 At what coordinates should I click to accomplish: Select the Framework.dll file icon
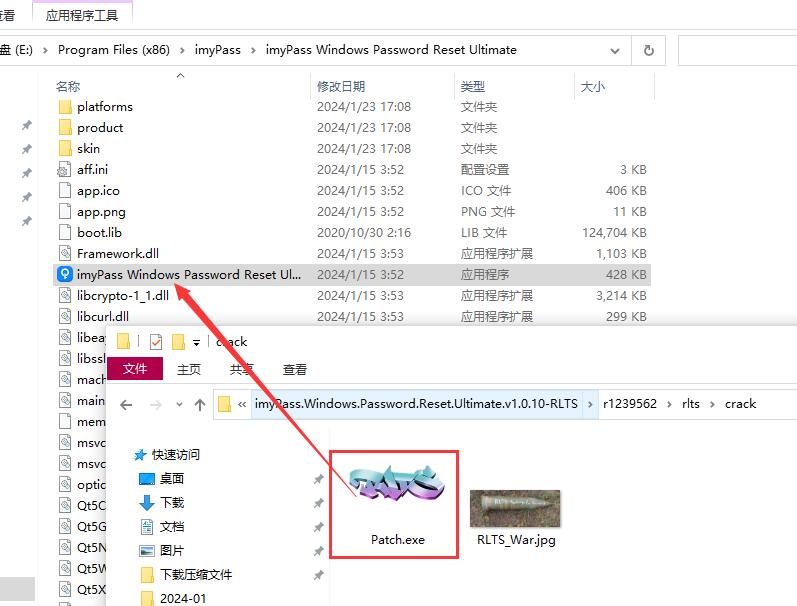point(65,253)
